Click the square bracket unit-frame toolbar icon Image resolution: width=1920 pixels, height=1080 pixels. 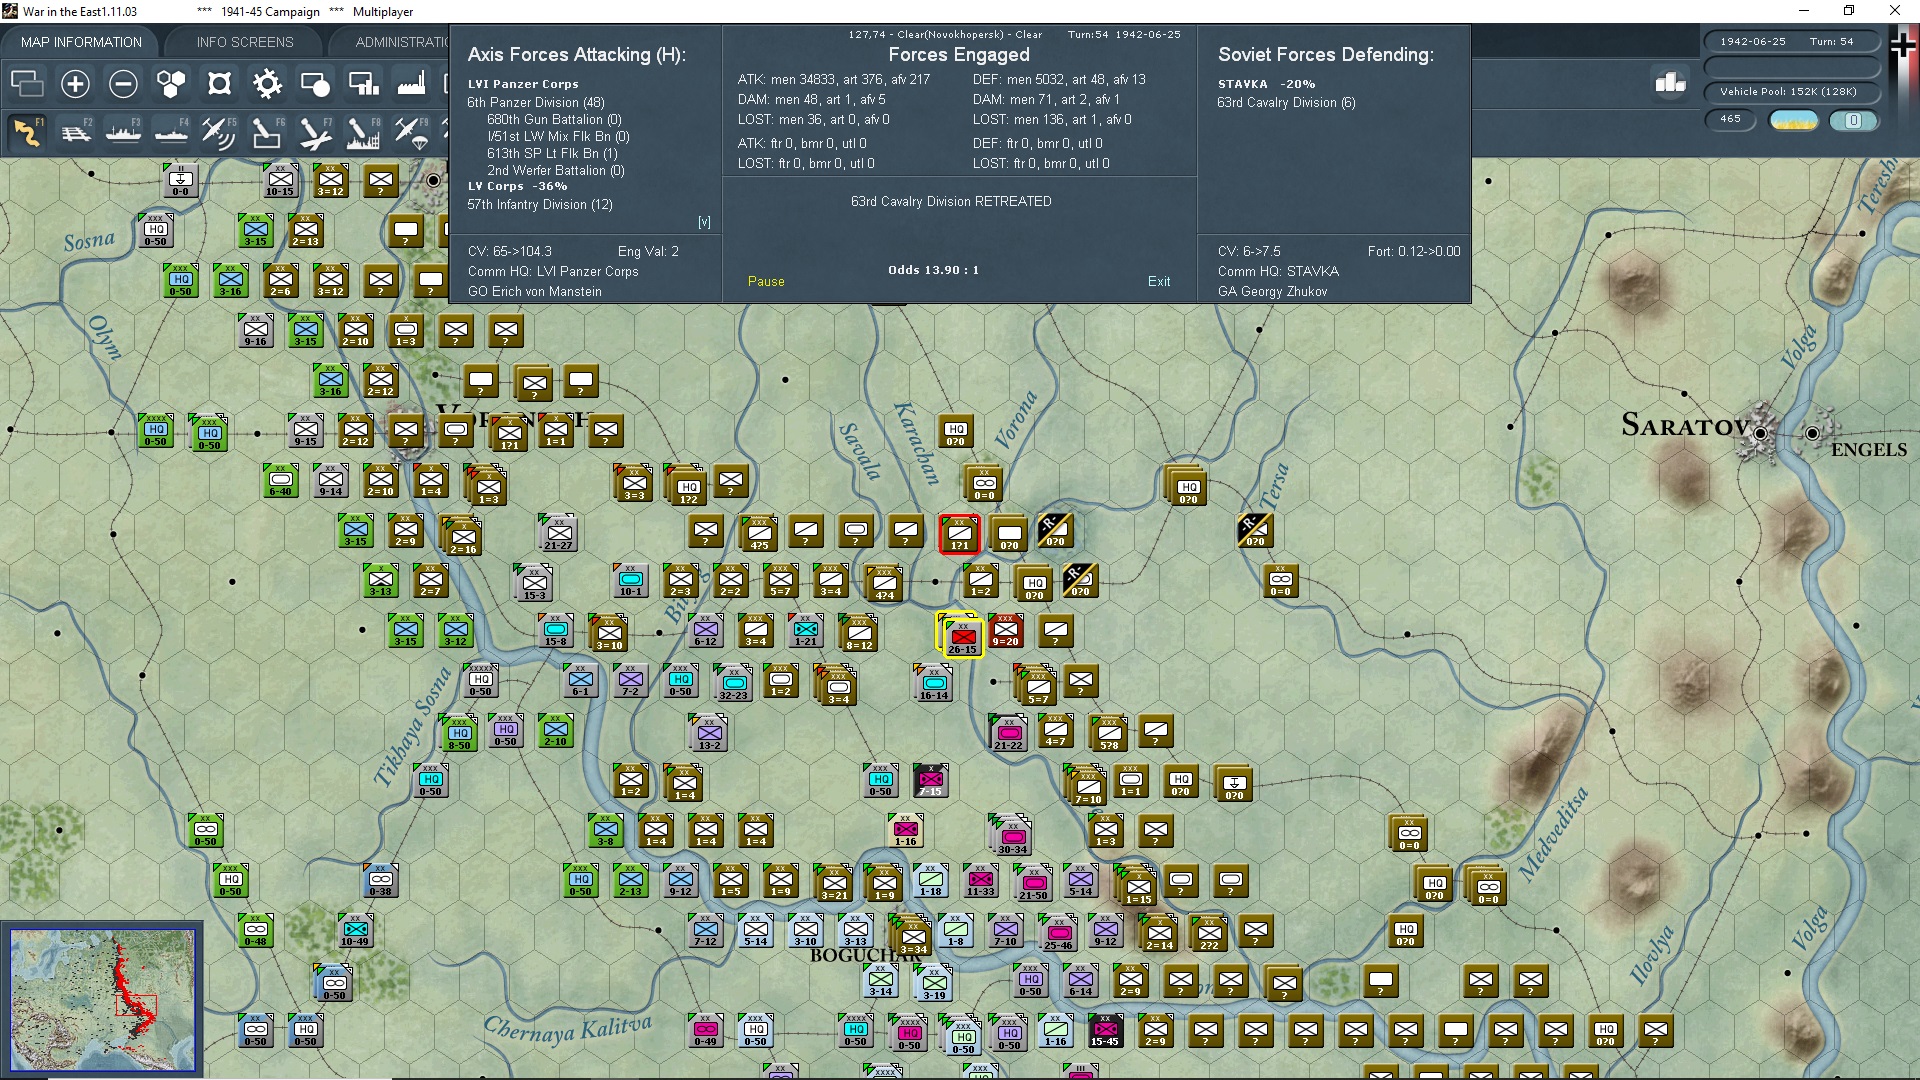tap(219, 84)
